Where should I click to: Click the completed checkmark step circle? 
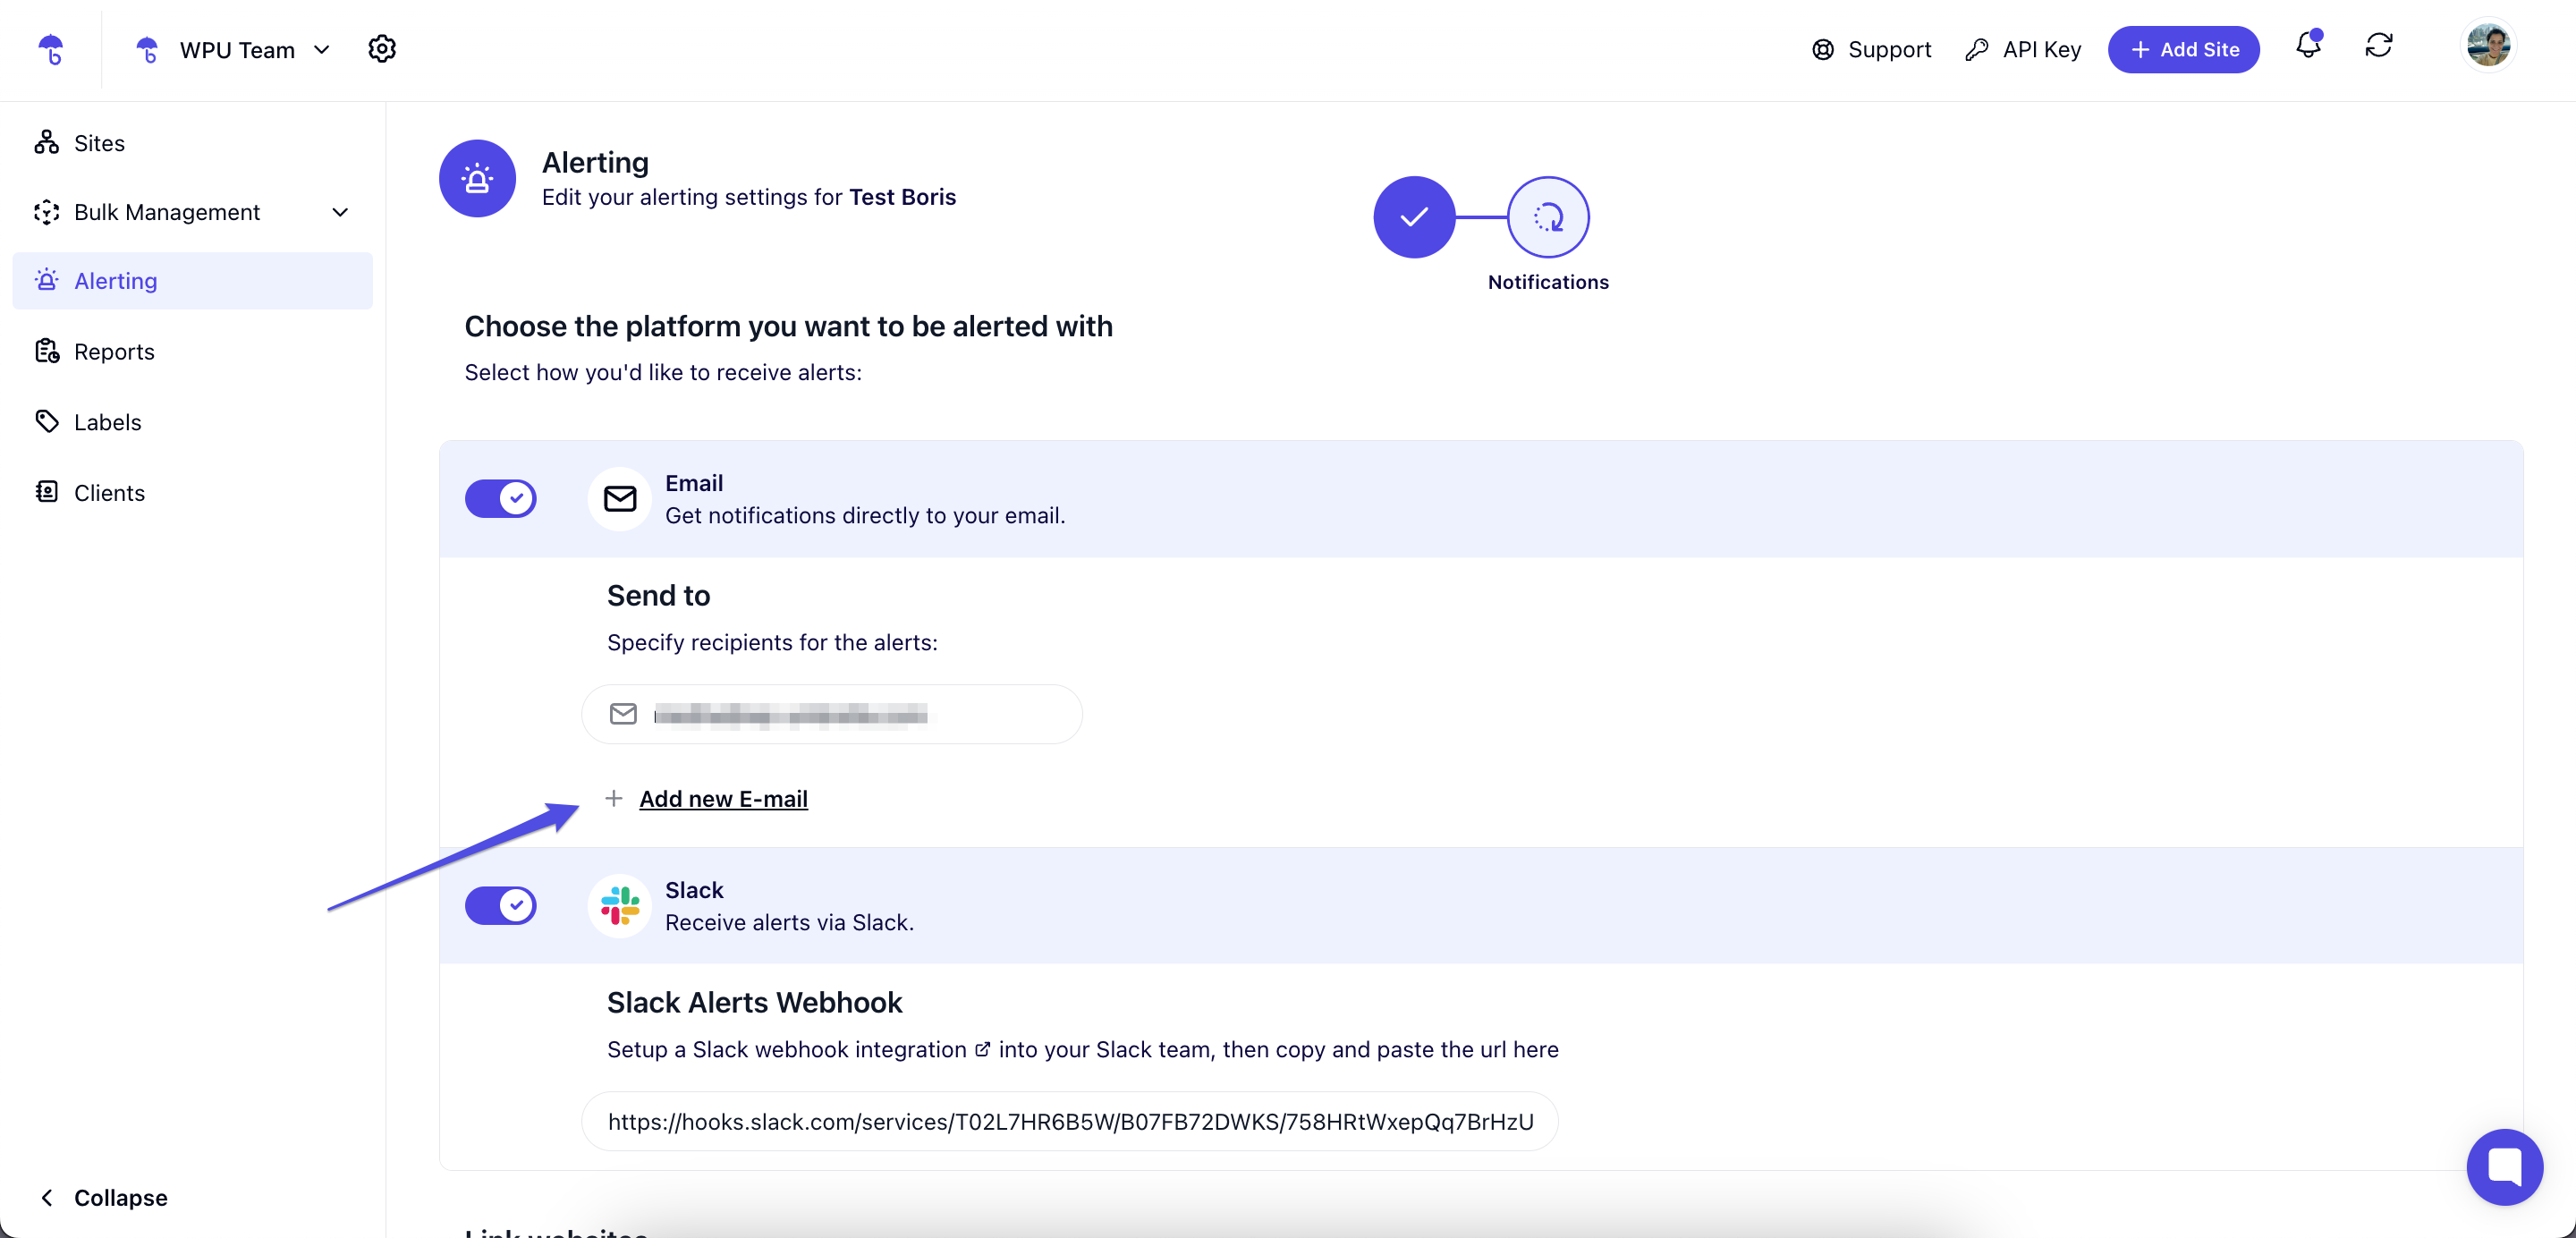[x=1413, y=217]
